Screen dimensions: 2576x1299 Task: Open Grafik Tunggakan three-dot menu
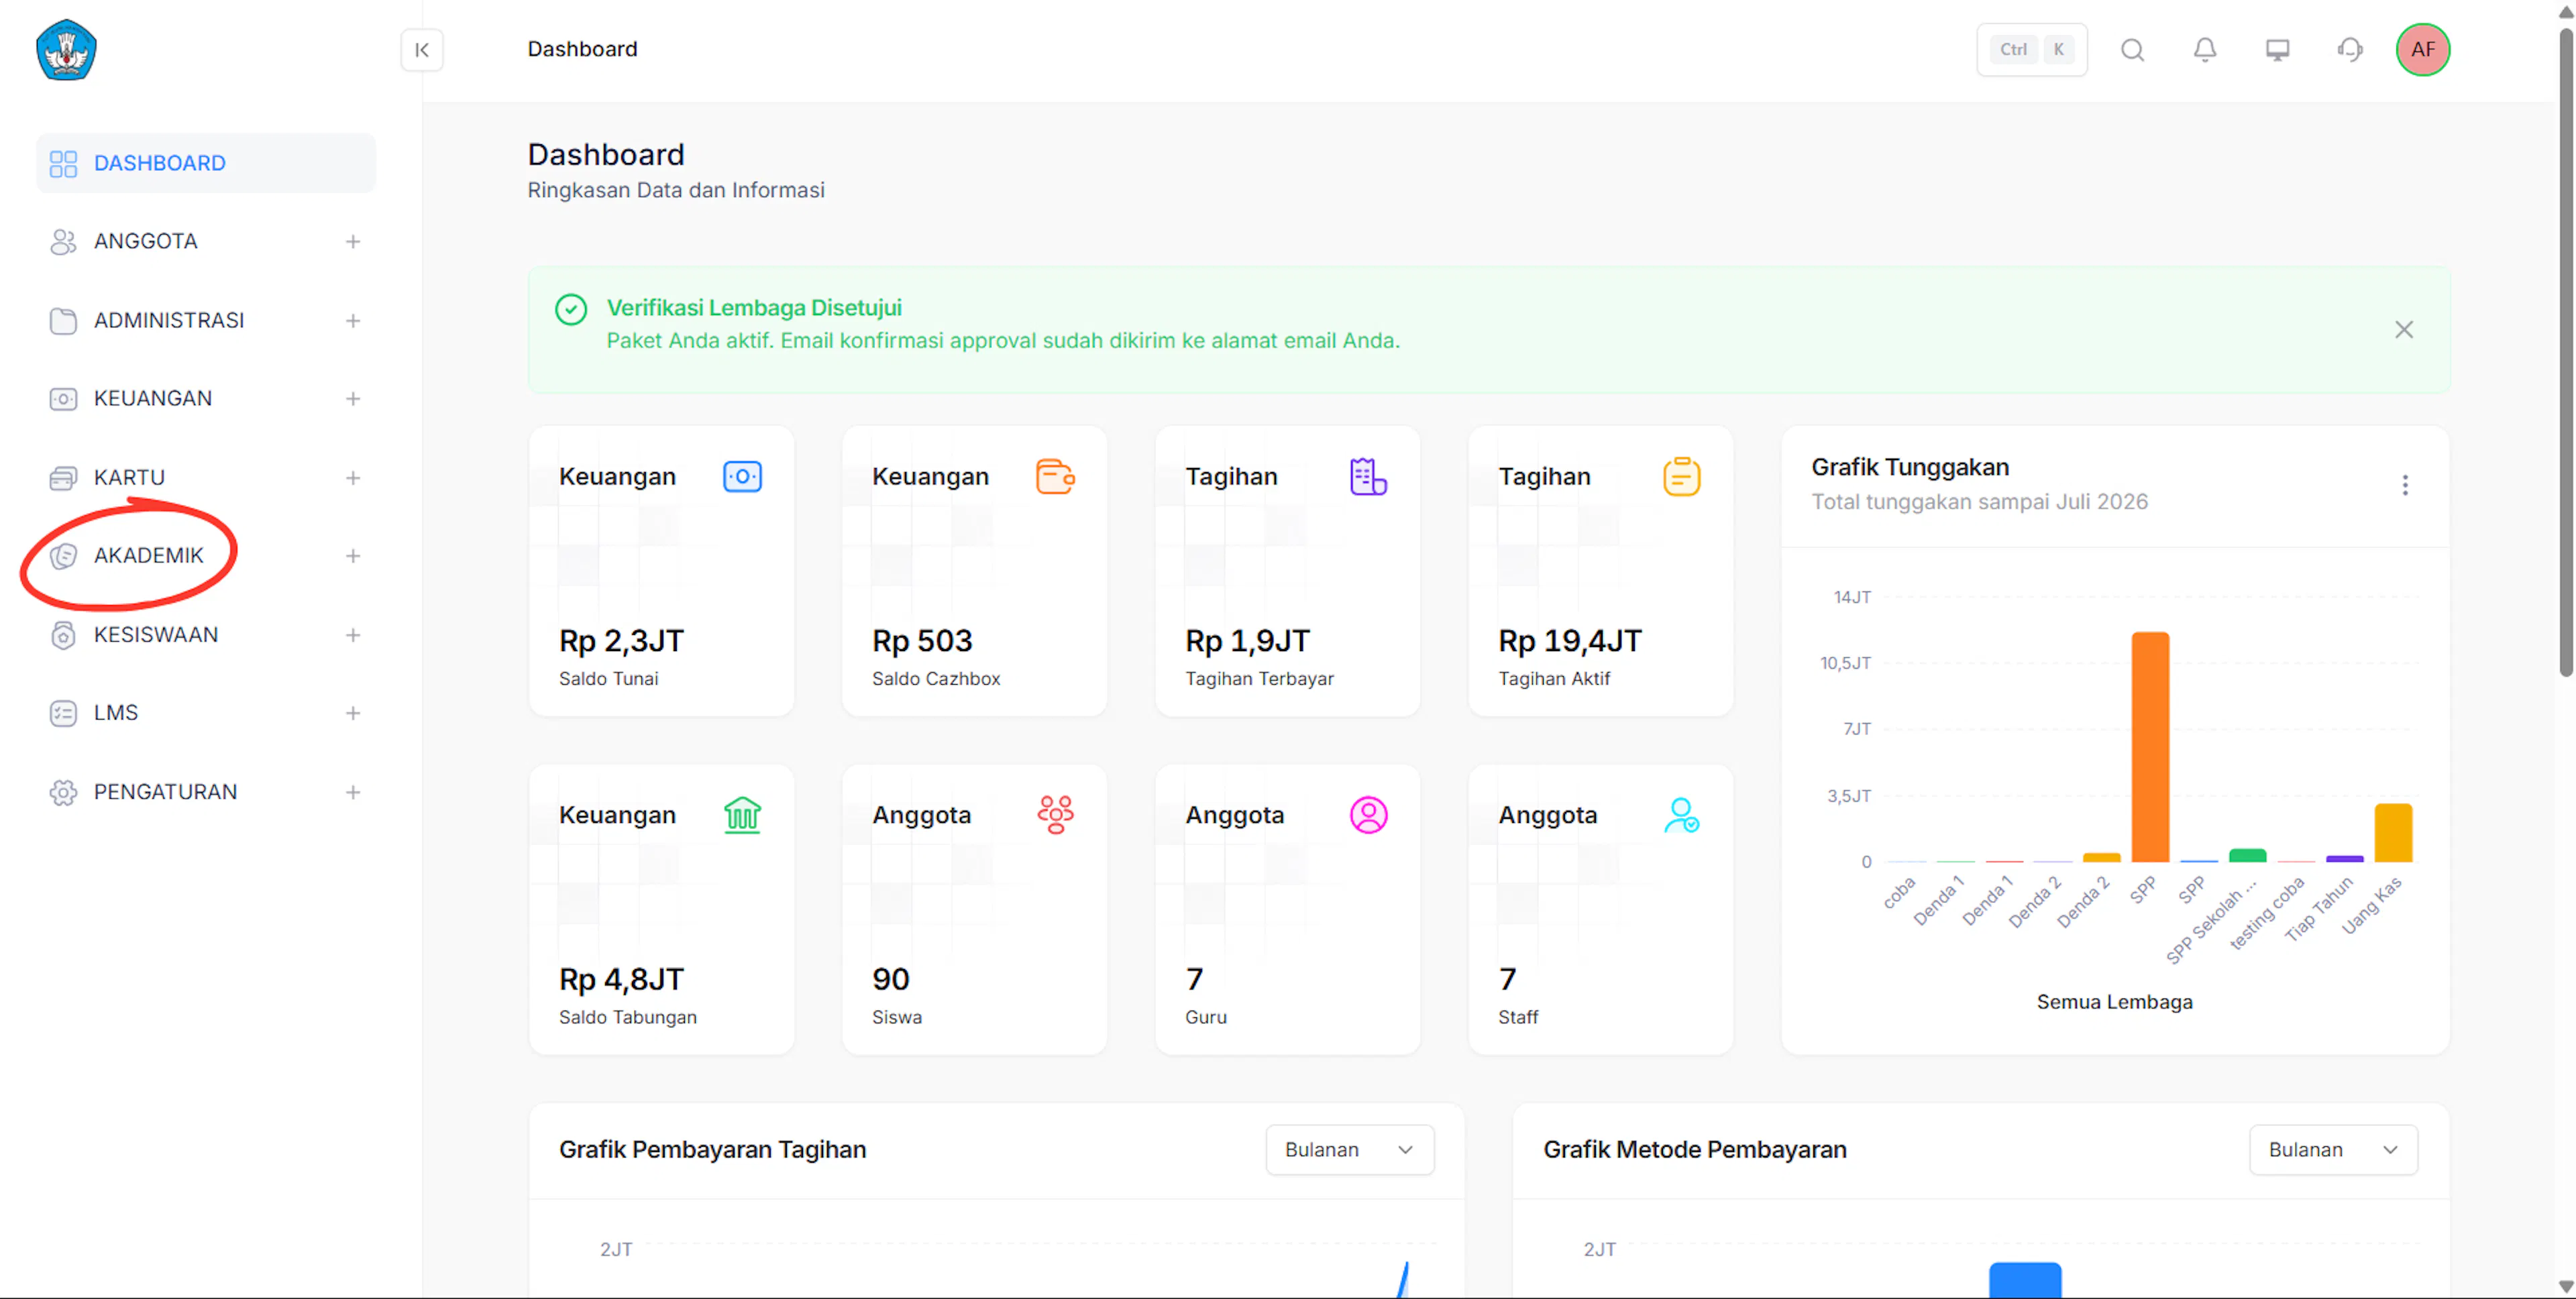2405,486
